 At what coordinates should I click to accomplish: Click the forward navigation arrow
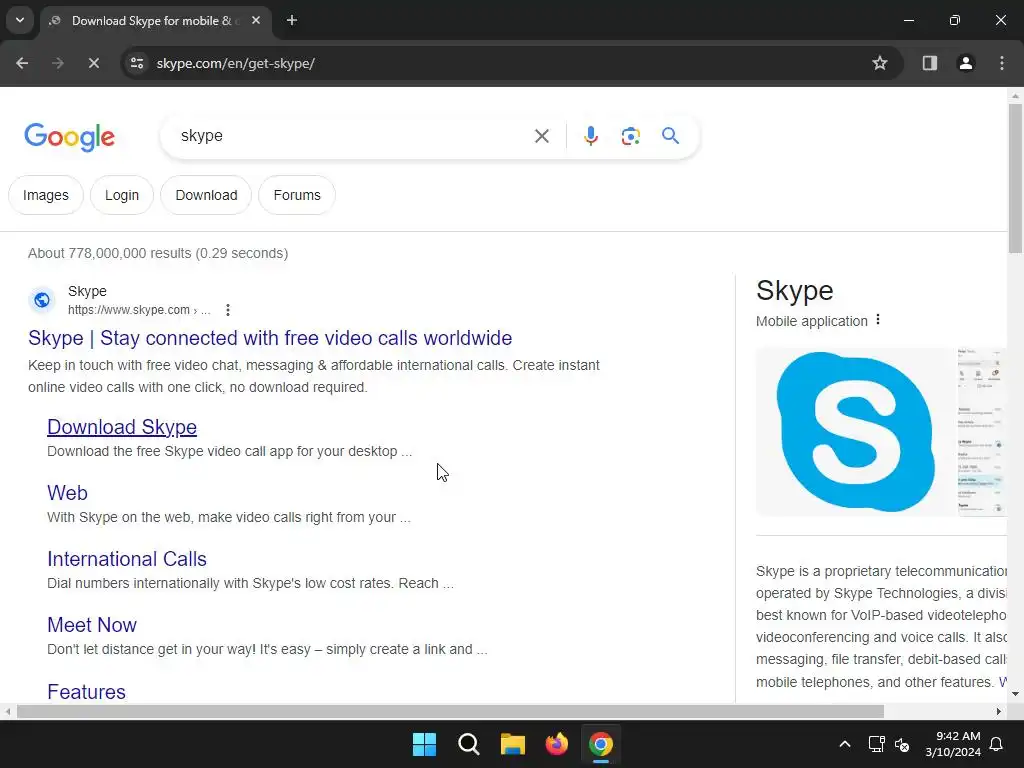[x=58, y=63]
